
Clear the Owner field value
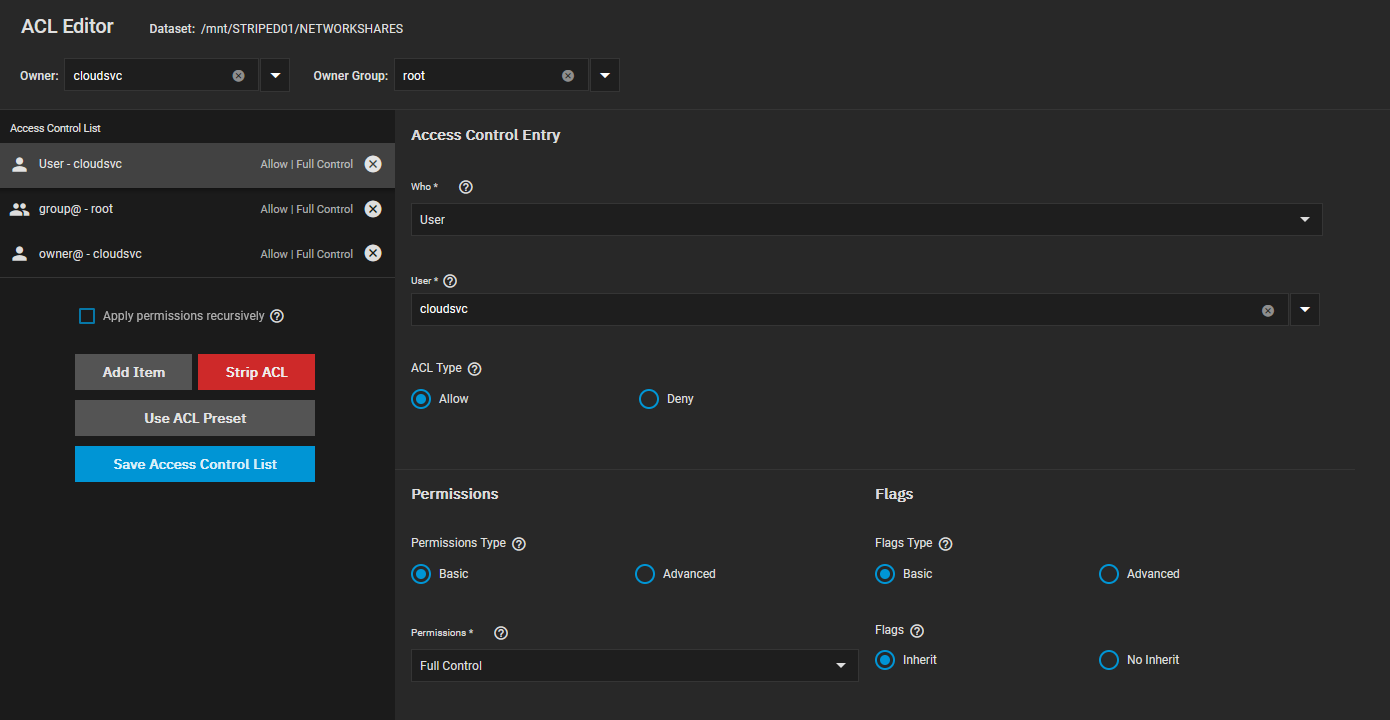[x=238, y=76]
